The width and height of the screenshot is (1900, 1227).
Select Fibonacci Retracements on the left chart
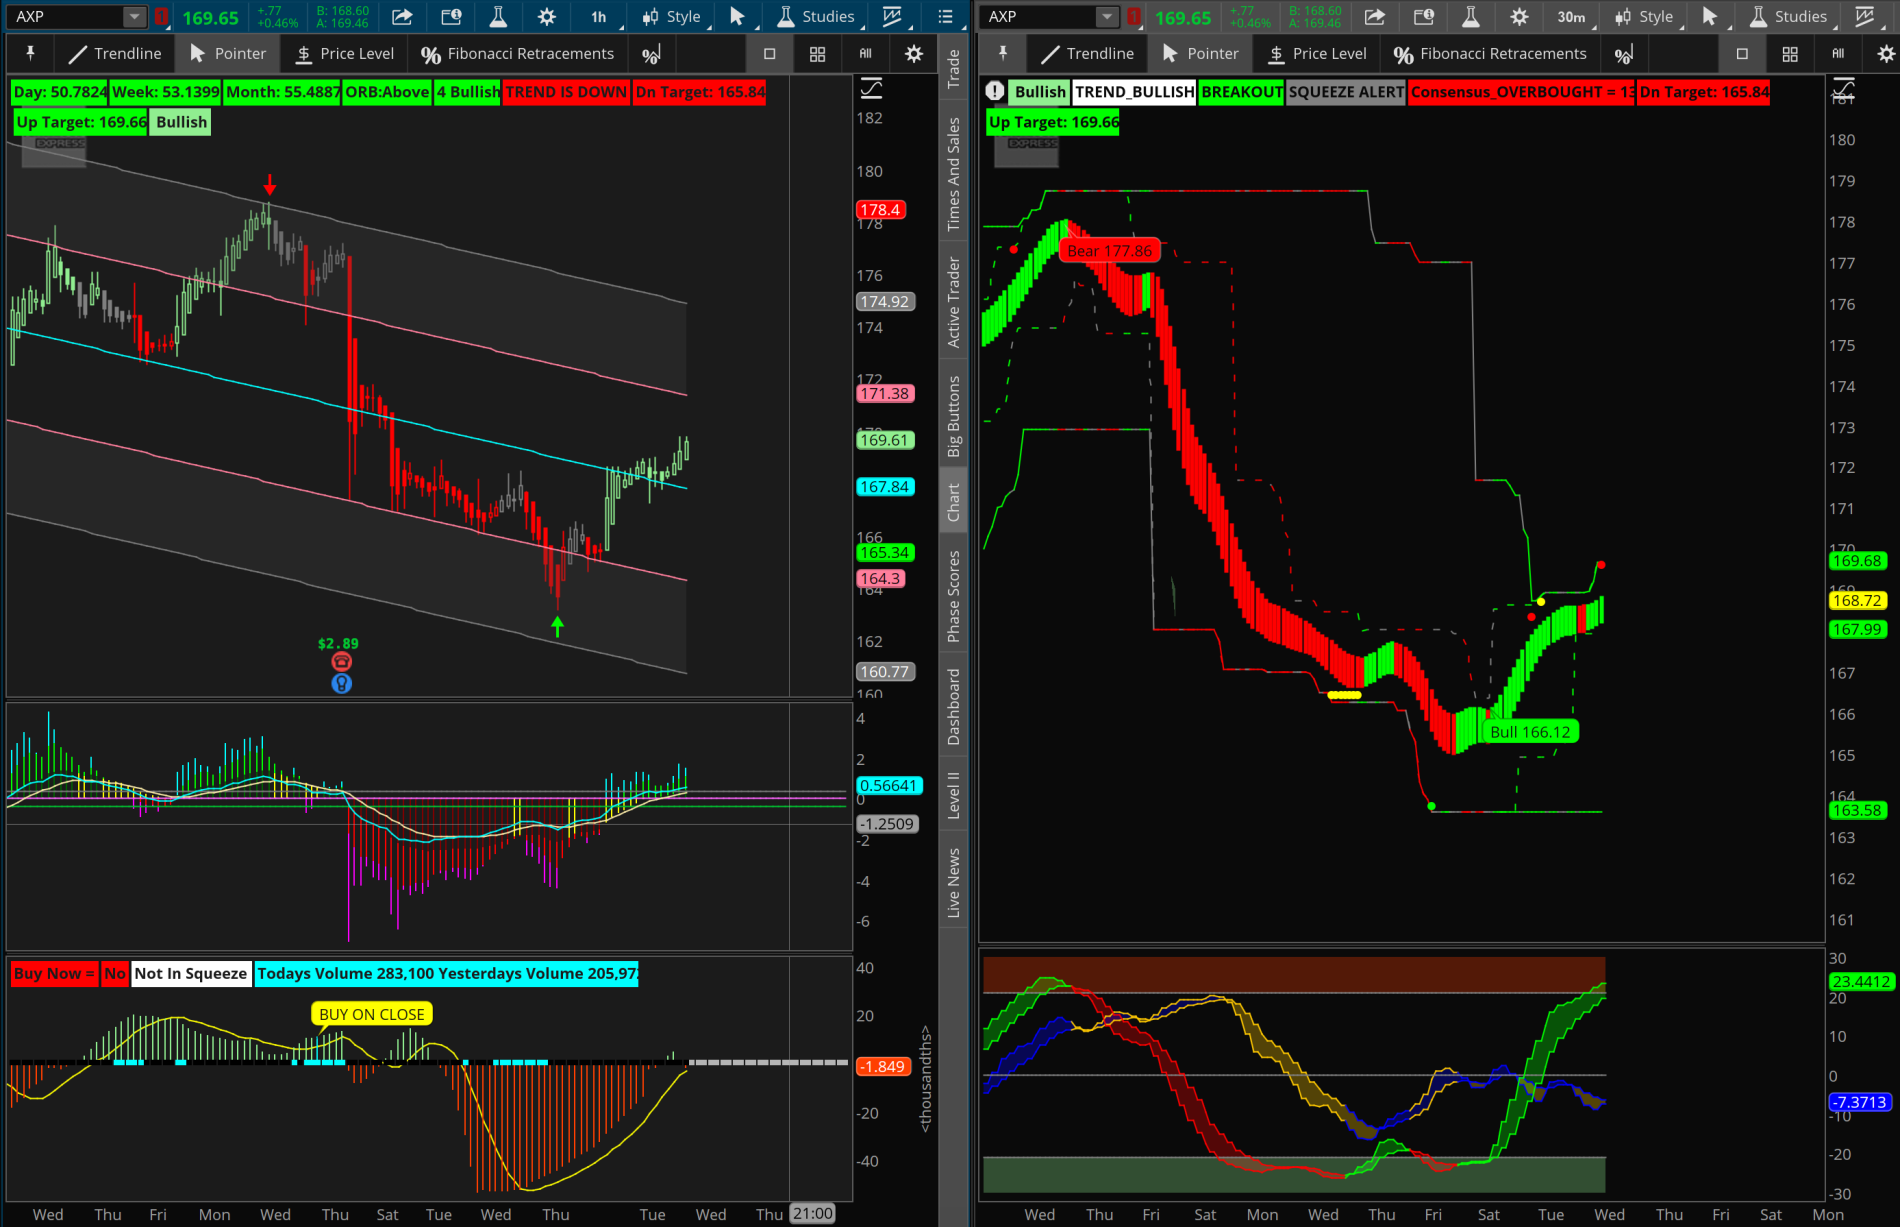[x=517, y=53]
